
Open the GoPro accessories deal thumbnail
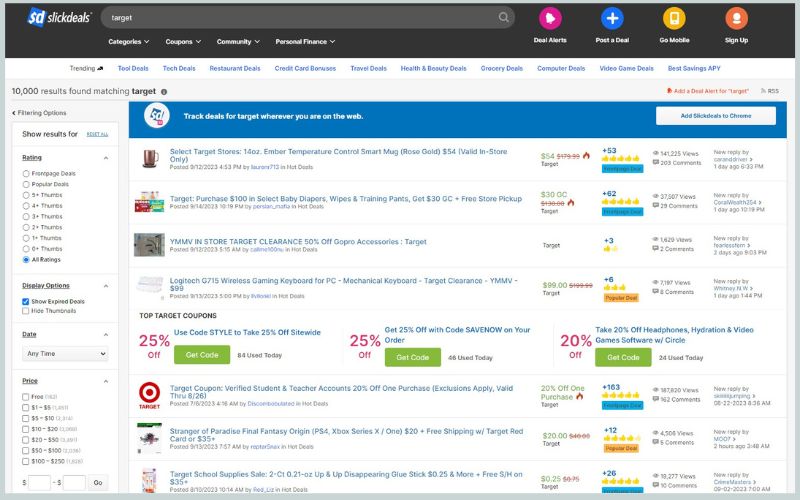click(x=149, y=245)
